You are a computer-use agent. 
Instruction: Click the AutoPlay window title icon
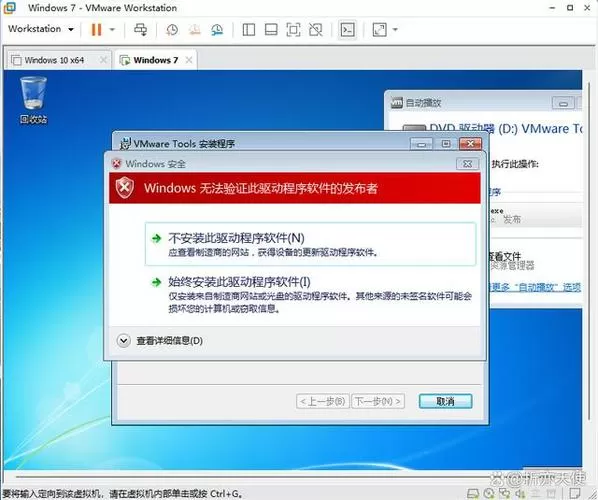click(397, 103)
